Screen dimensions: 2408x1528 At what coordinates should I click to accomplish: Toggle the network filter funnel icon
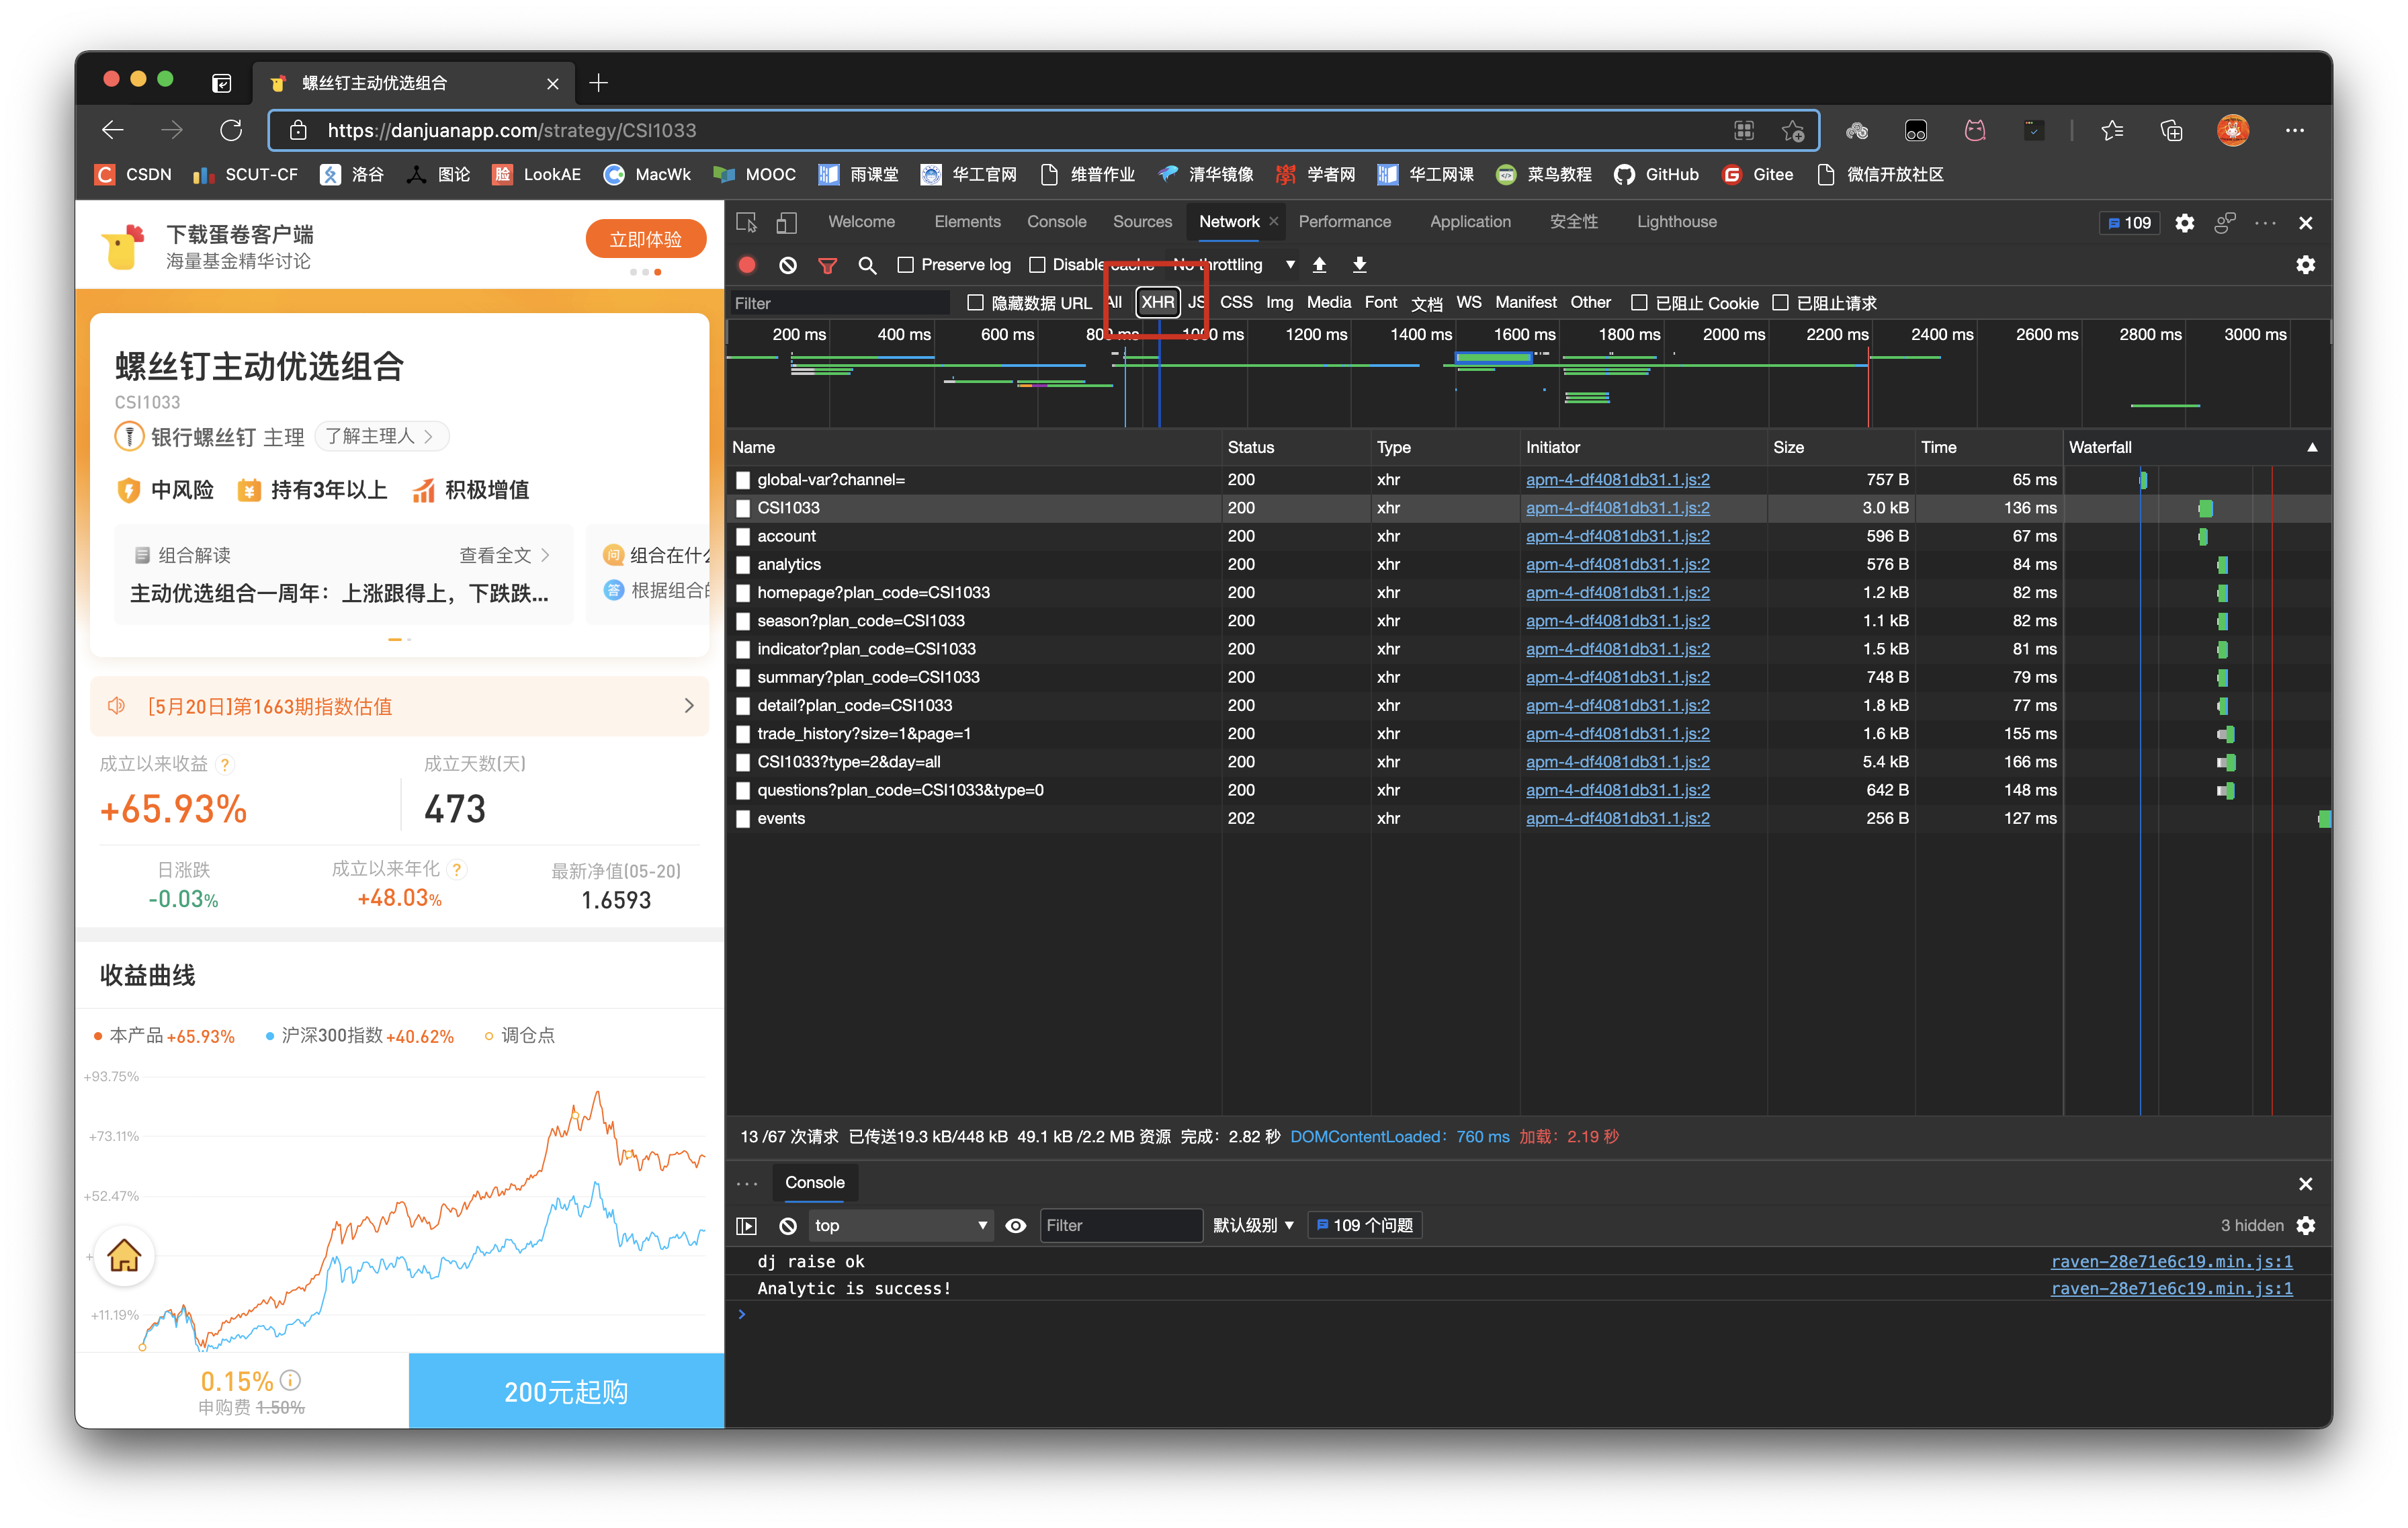click(x=827, y=265)
